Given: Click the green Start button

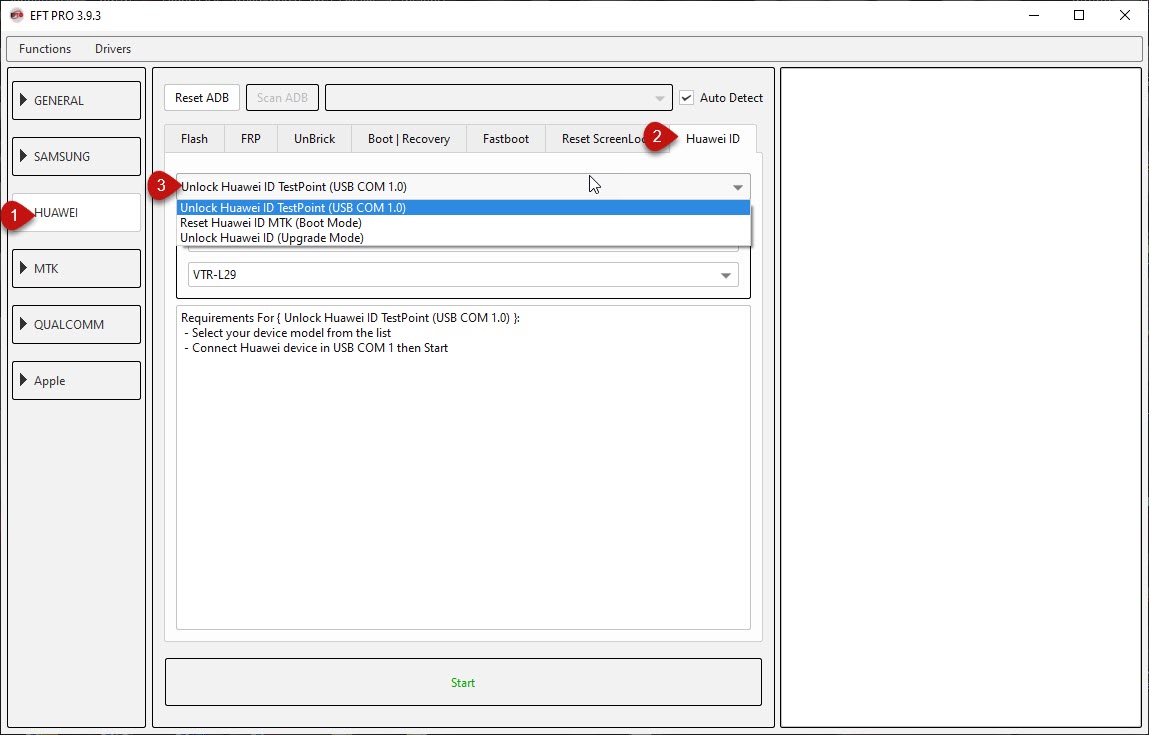Looking at the screenshot, I should pyautogui.click(x=463, y=682).
